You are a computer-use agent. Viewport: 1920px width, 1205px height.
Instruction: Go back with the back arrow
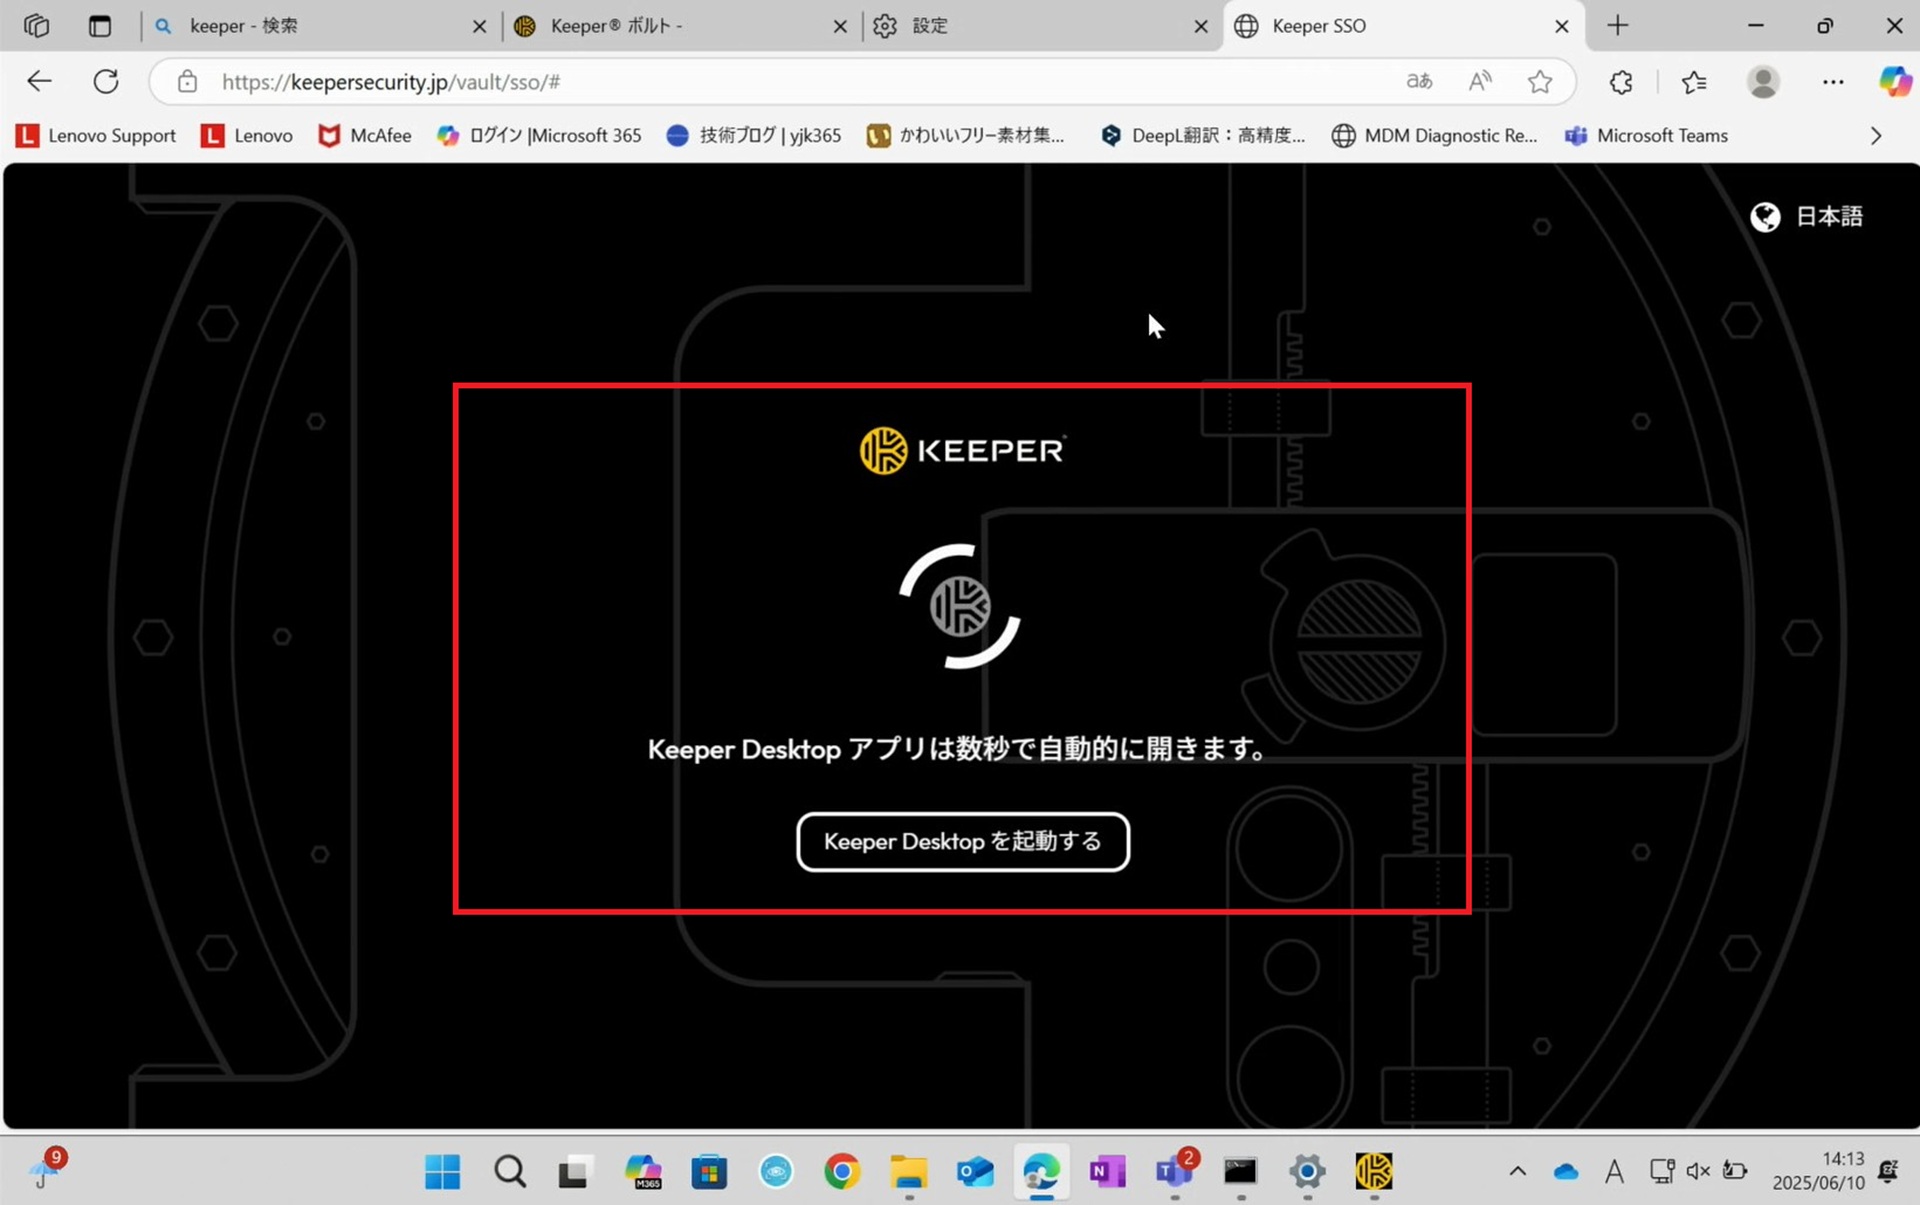pyautogui.click(x=39, y=81)
